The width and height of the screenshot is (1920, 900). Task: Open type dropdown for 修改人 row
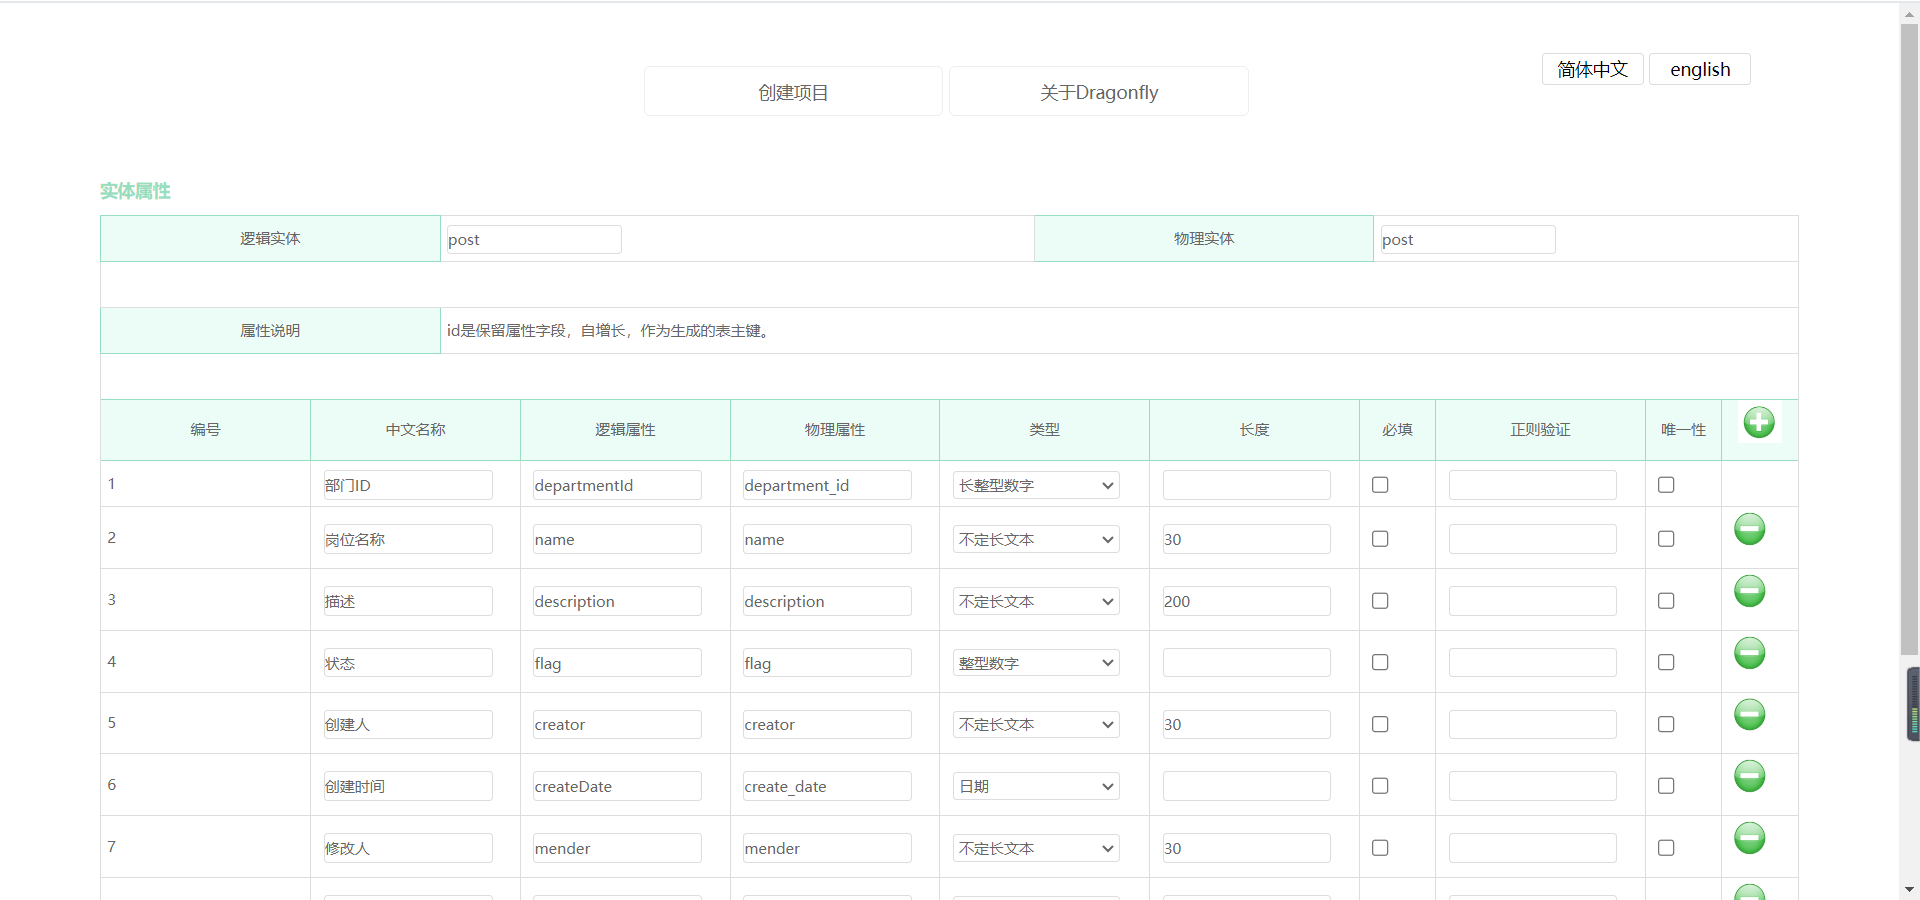pyautogui.click(x=1036, y=848)
